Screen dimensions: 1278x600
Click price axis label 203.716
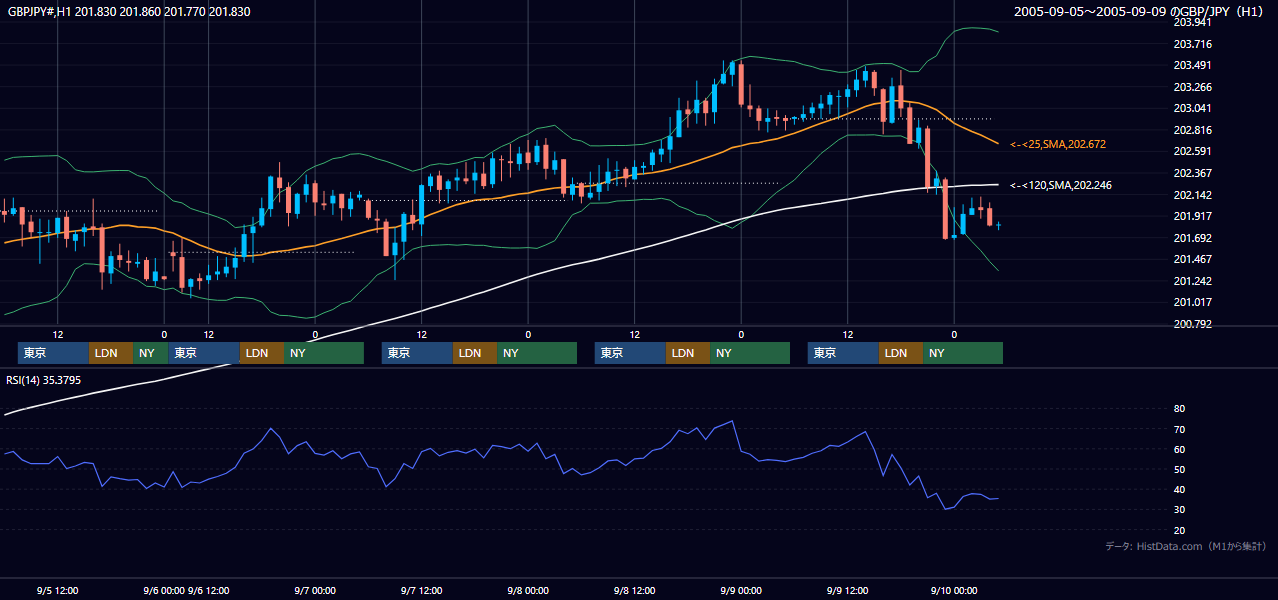[1192, 44]
